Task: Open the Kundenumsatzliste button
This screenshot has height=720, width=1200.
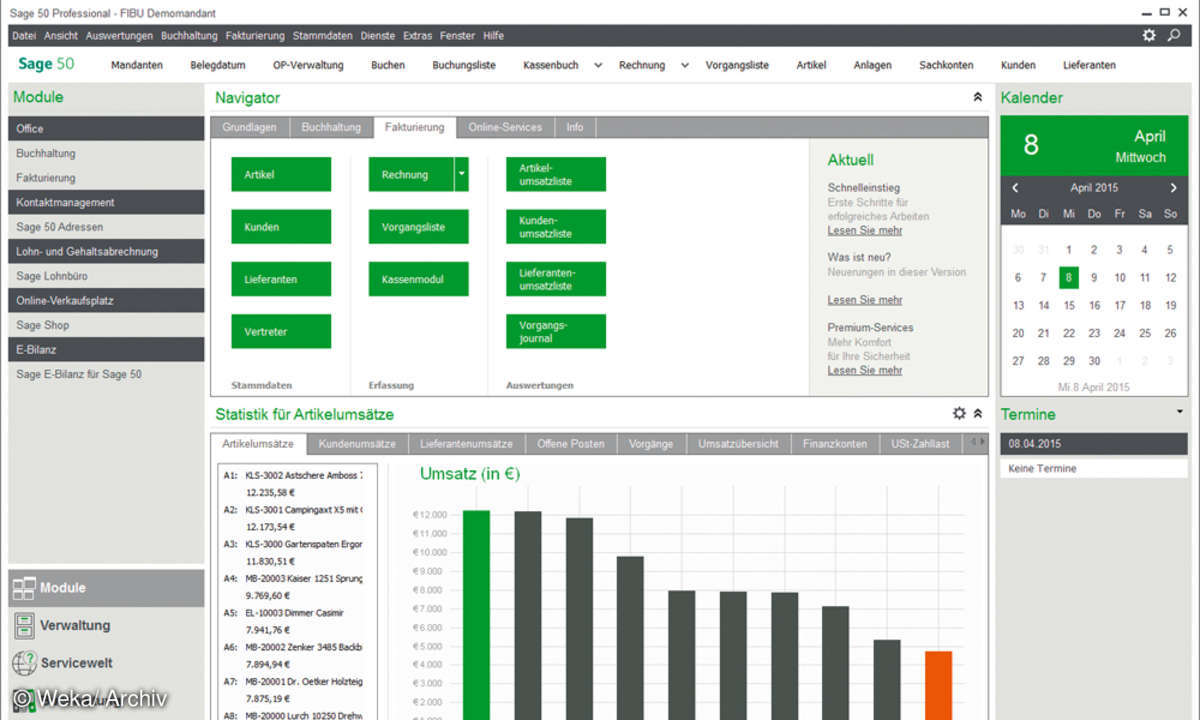Action: [x=556, y=227]
